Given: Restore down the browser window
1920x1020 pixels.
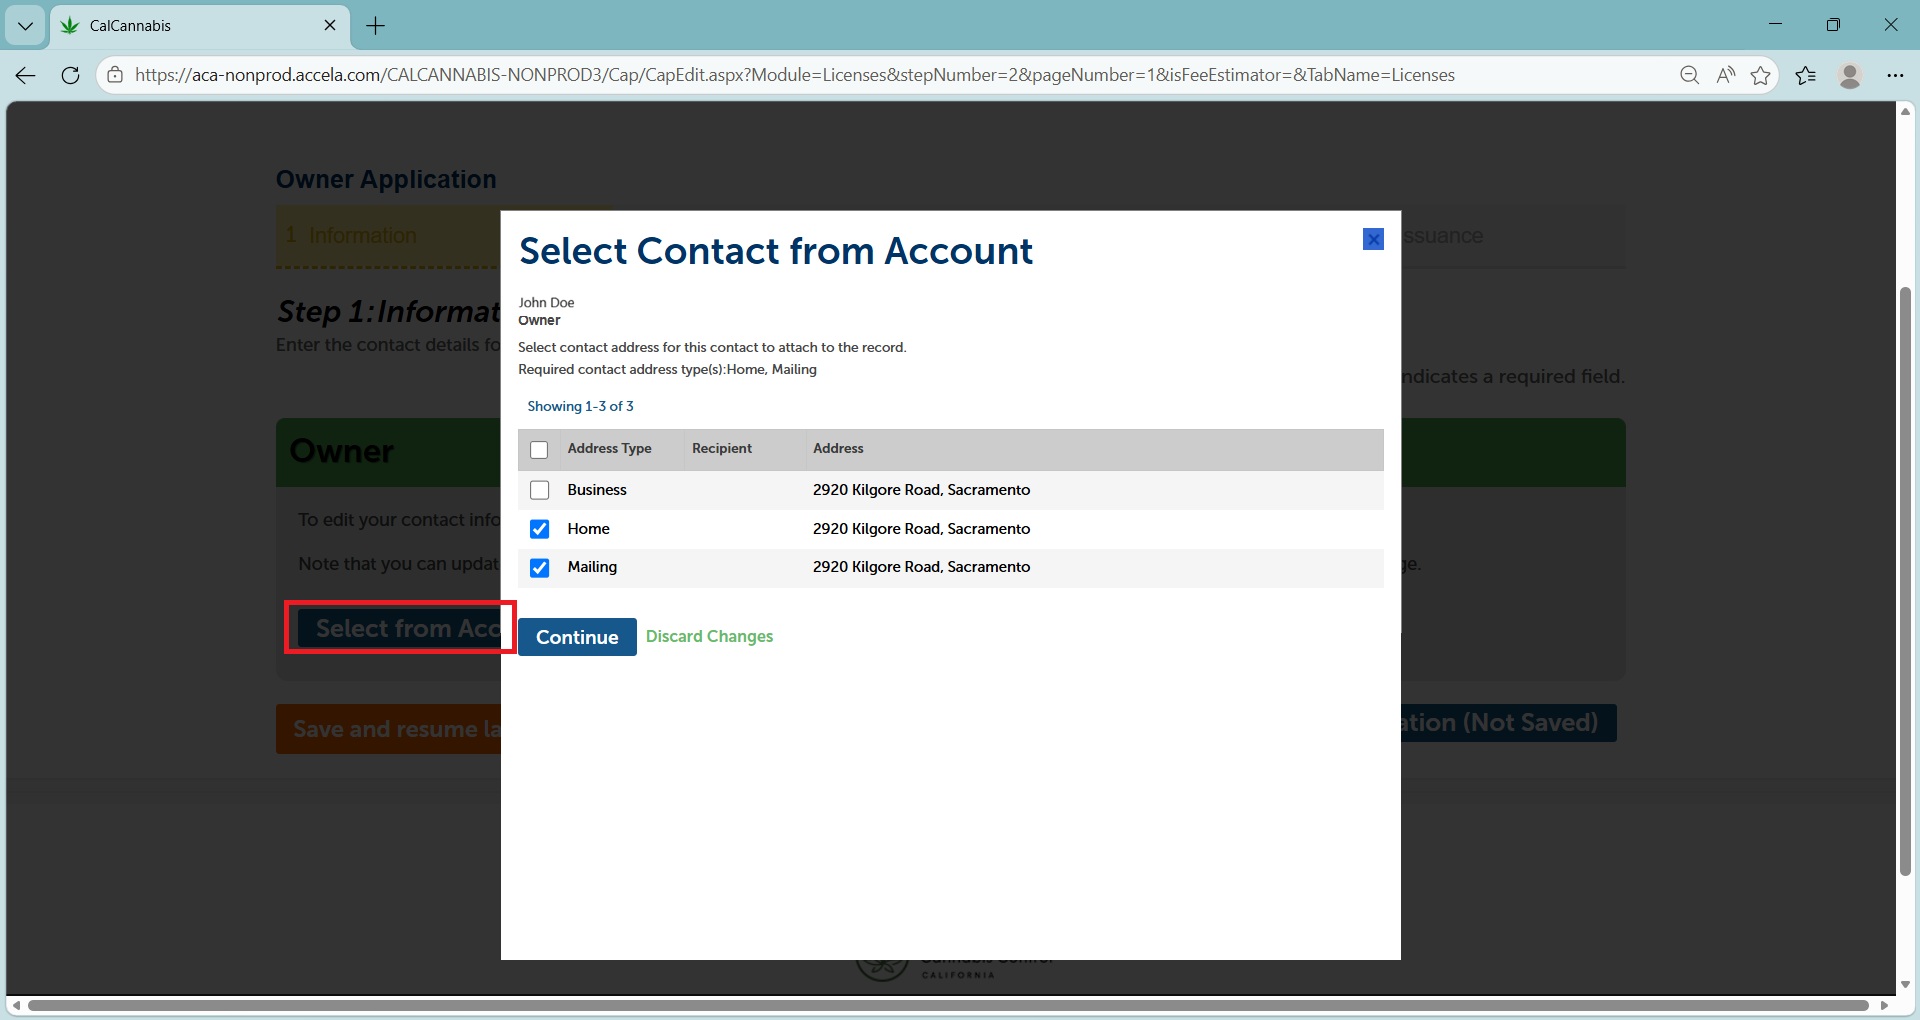Looking at the screenshot, I should (x=1833, y=25).
